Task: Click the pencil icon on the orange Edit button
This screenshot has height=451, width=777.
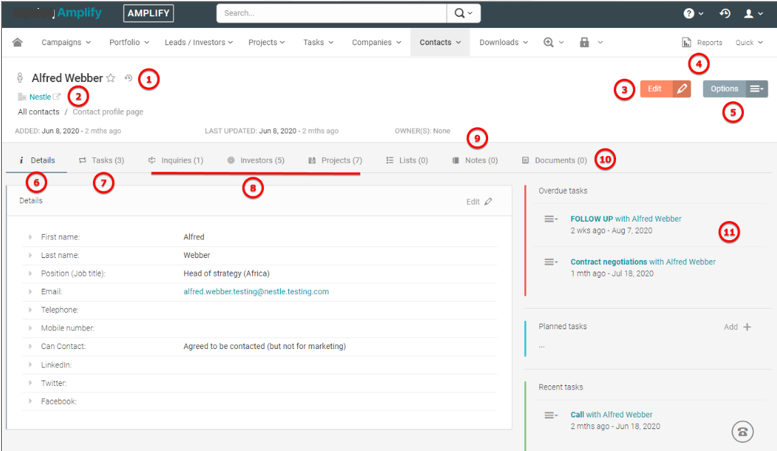Action: pyautogui.click(x=682, y=89)
